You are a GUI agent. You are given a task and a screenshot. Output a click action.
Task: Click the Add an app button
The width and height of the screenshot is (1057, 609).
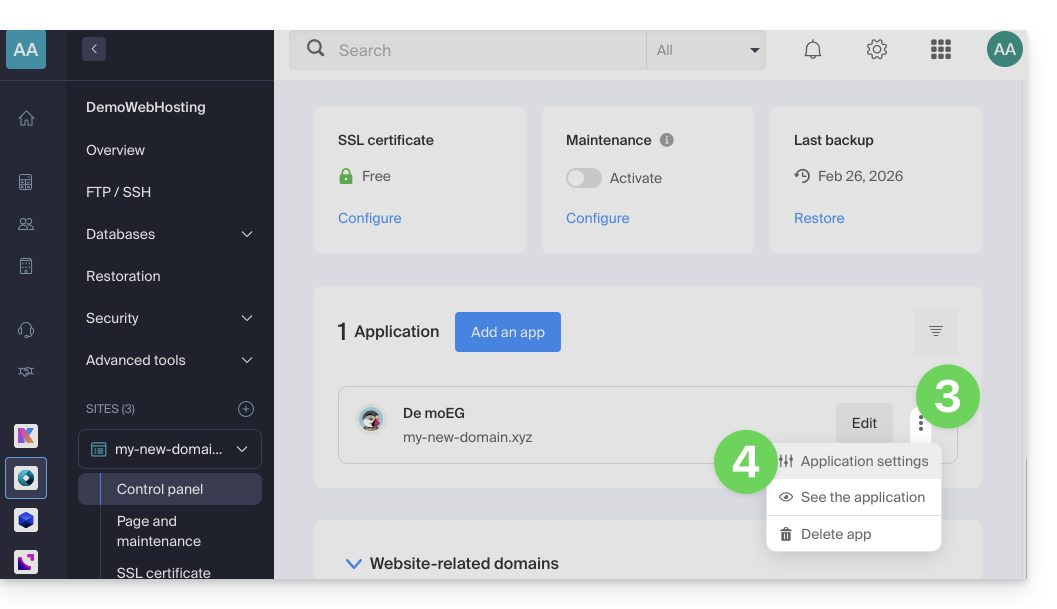508,332
